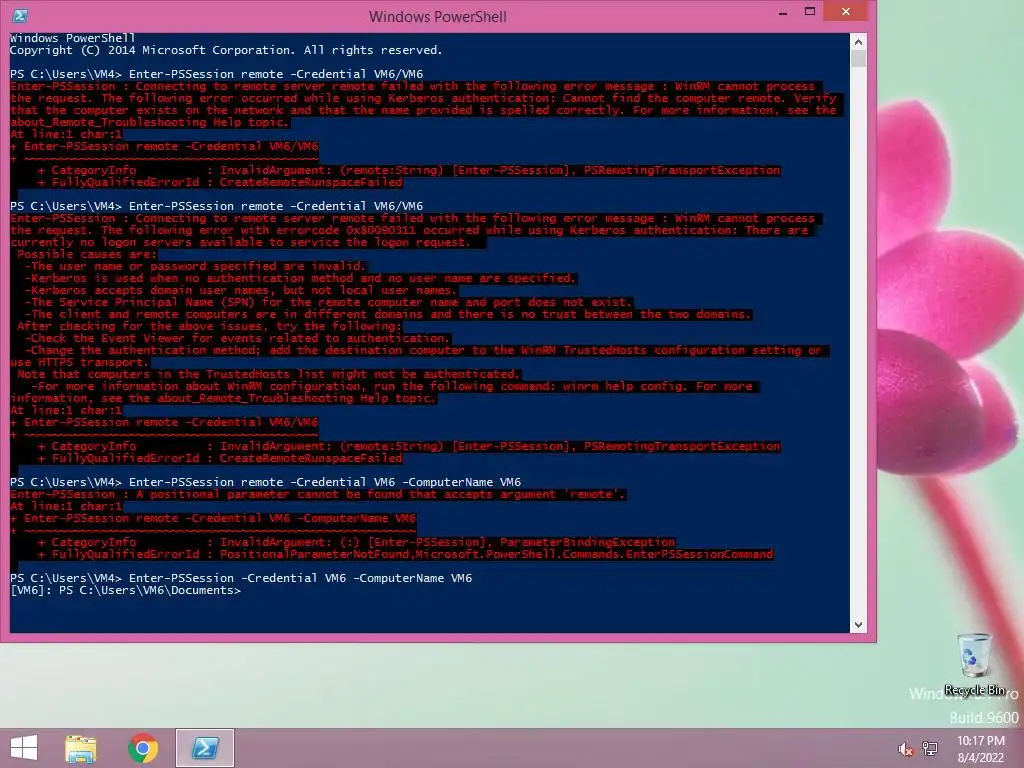Click the 'Kerberos accepts domain user names' line
1024x768 pixels.
[240, 290]
